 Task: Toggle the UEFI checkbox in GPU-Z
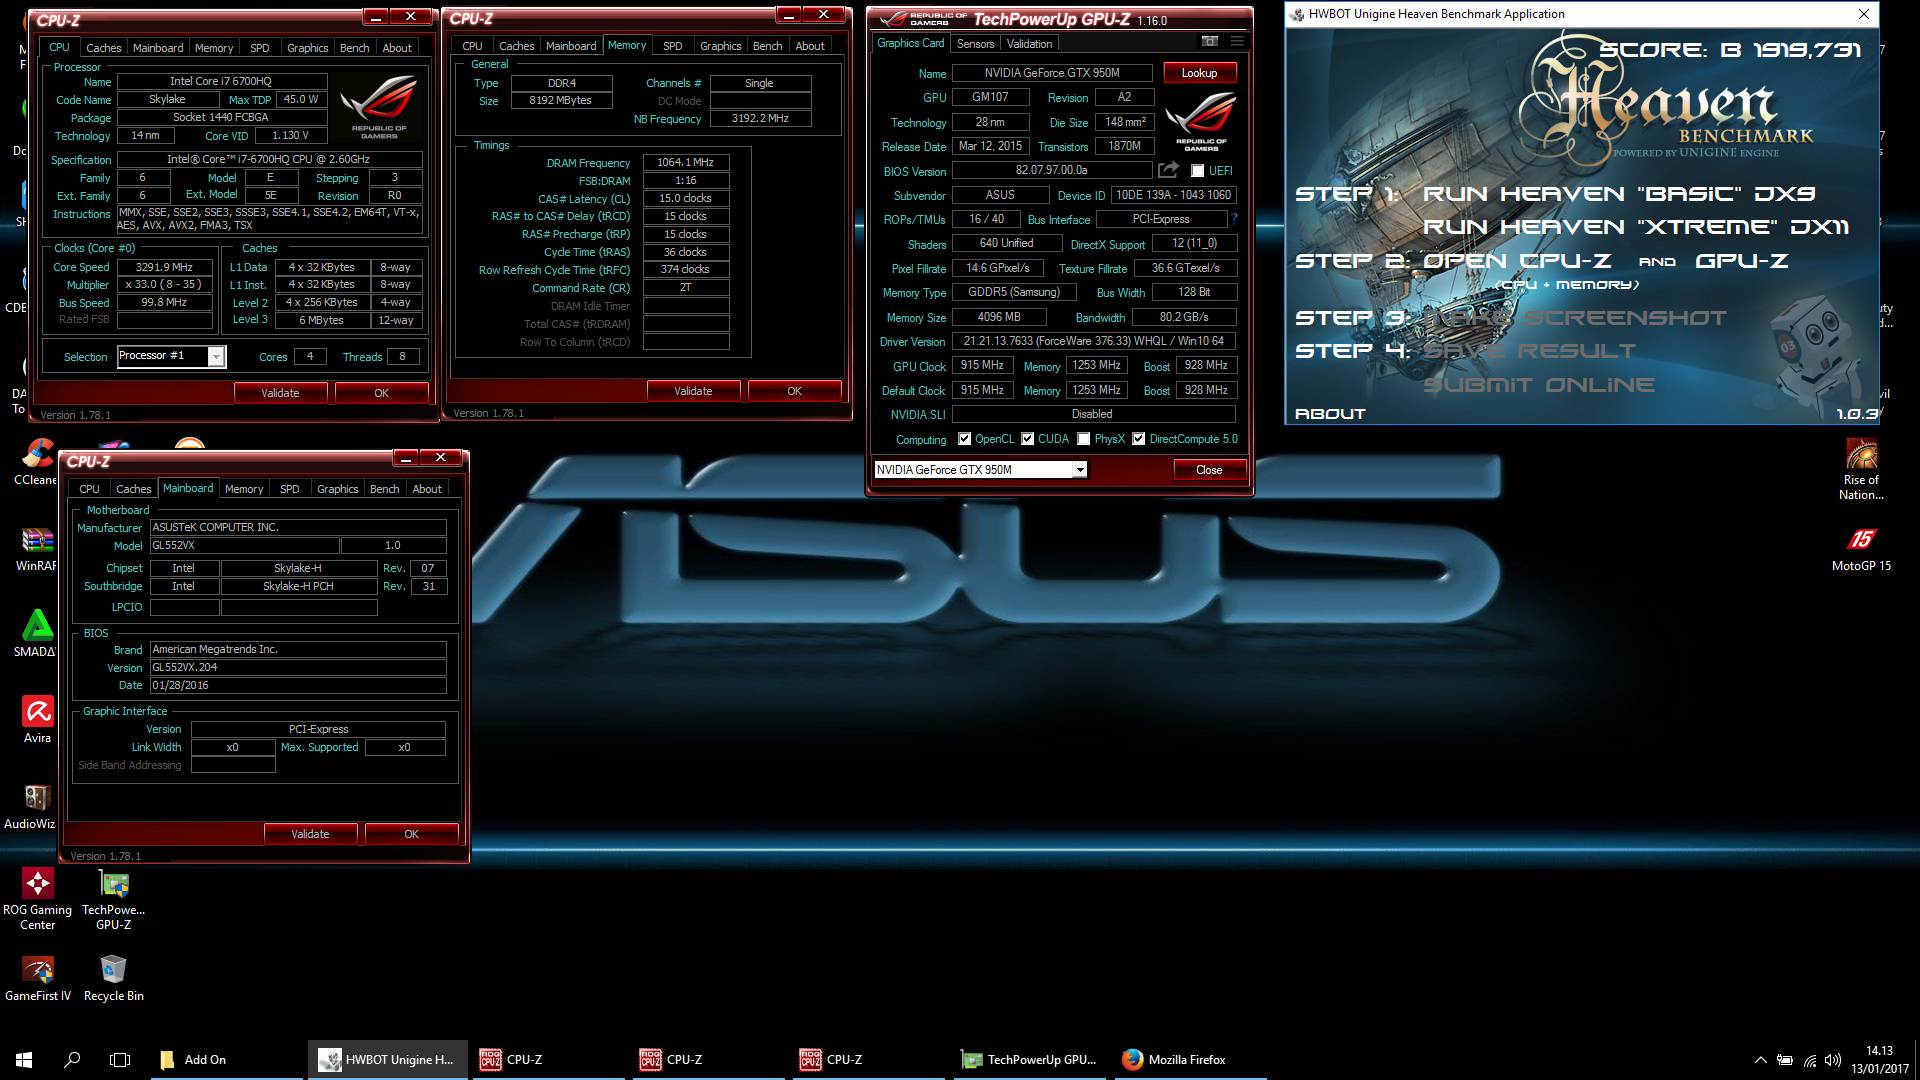click(x=1197, y=171)
